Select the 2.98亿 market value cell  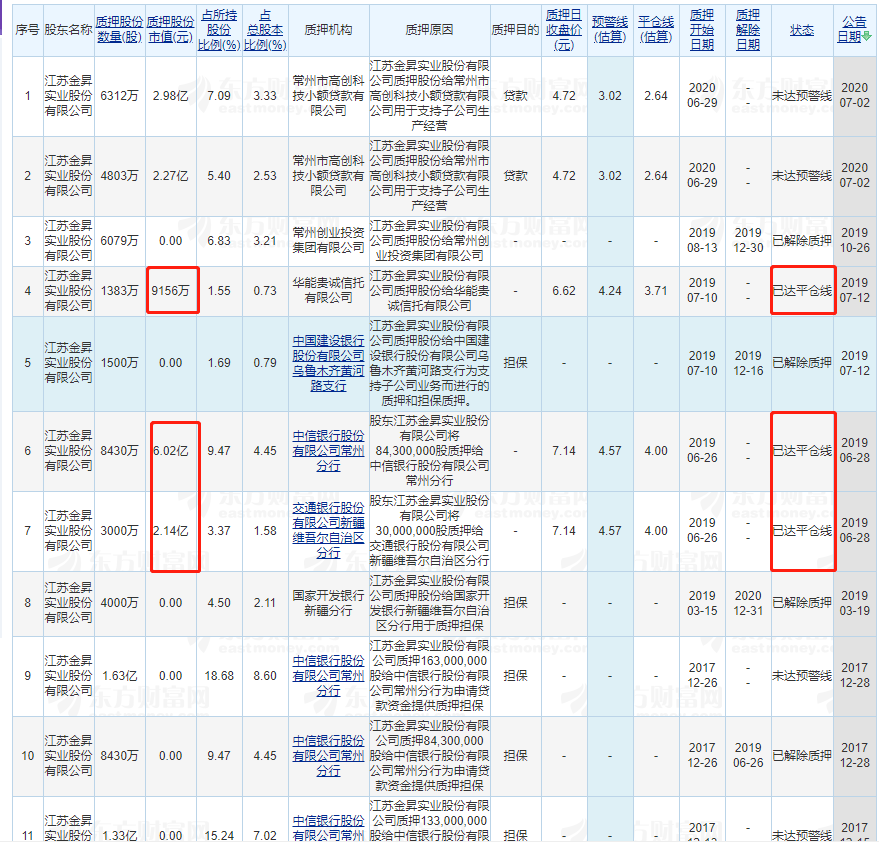pos(170,96)
